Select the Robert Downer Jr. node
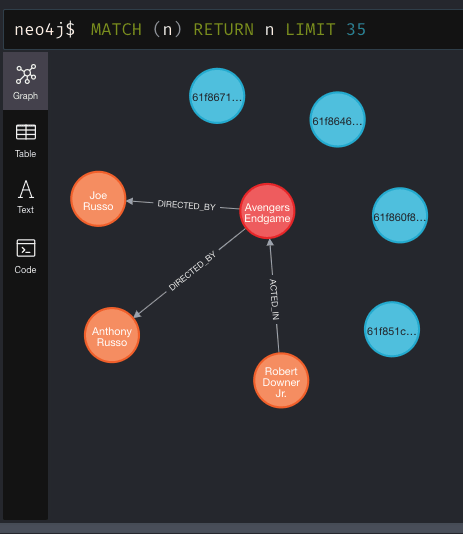 pyautogui.click(x=281, y=380)
